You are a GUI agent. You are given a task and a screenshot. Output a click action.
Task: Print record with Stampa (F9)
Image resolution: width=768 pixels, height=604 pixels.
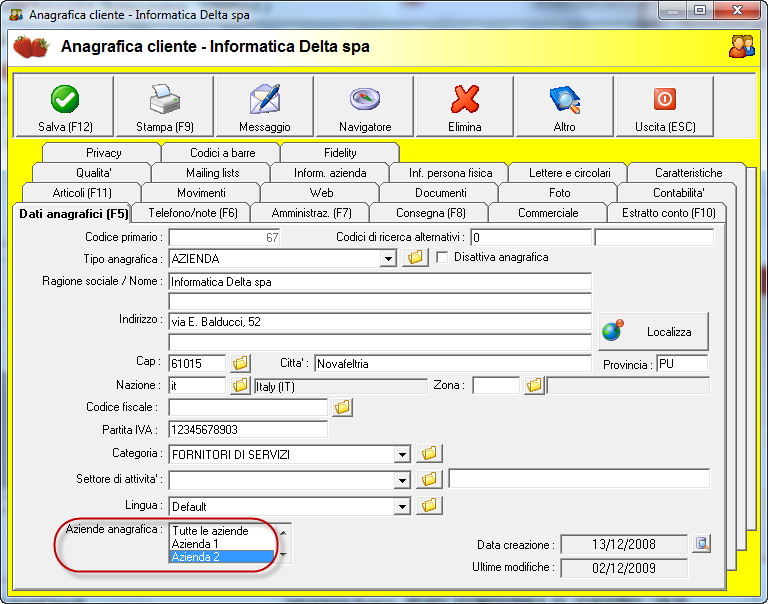click(165, 106)
